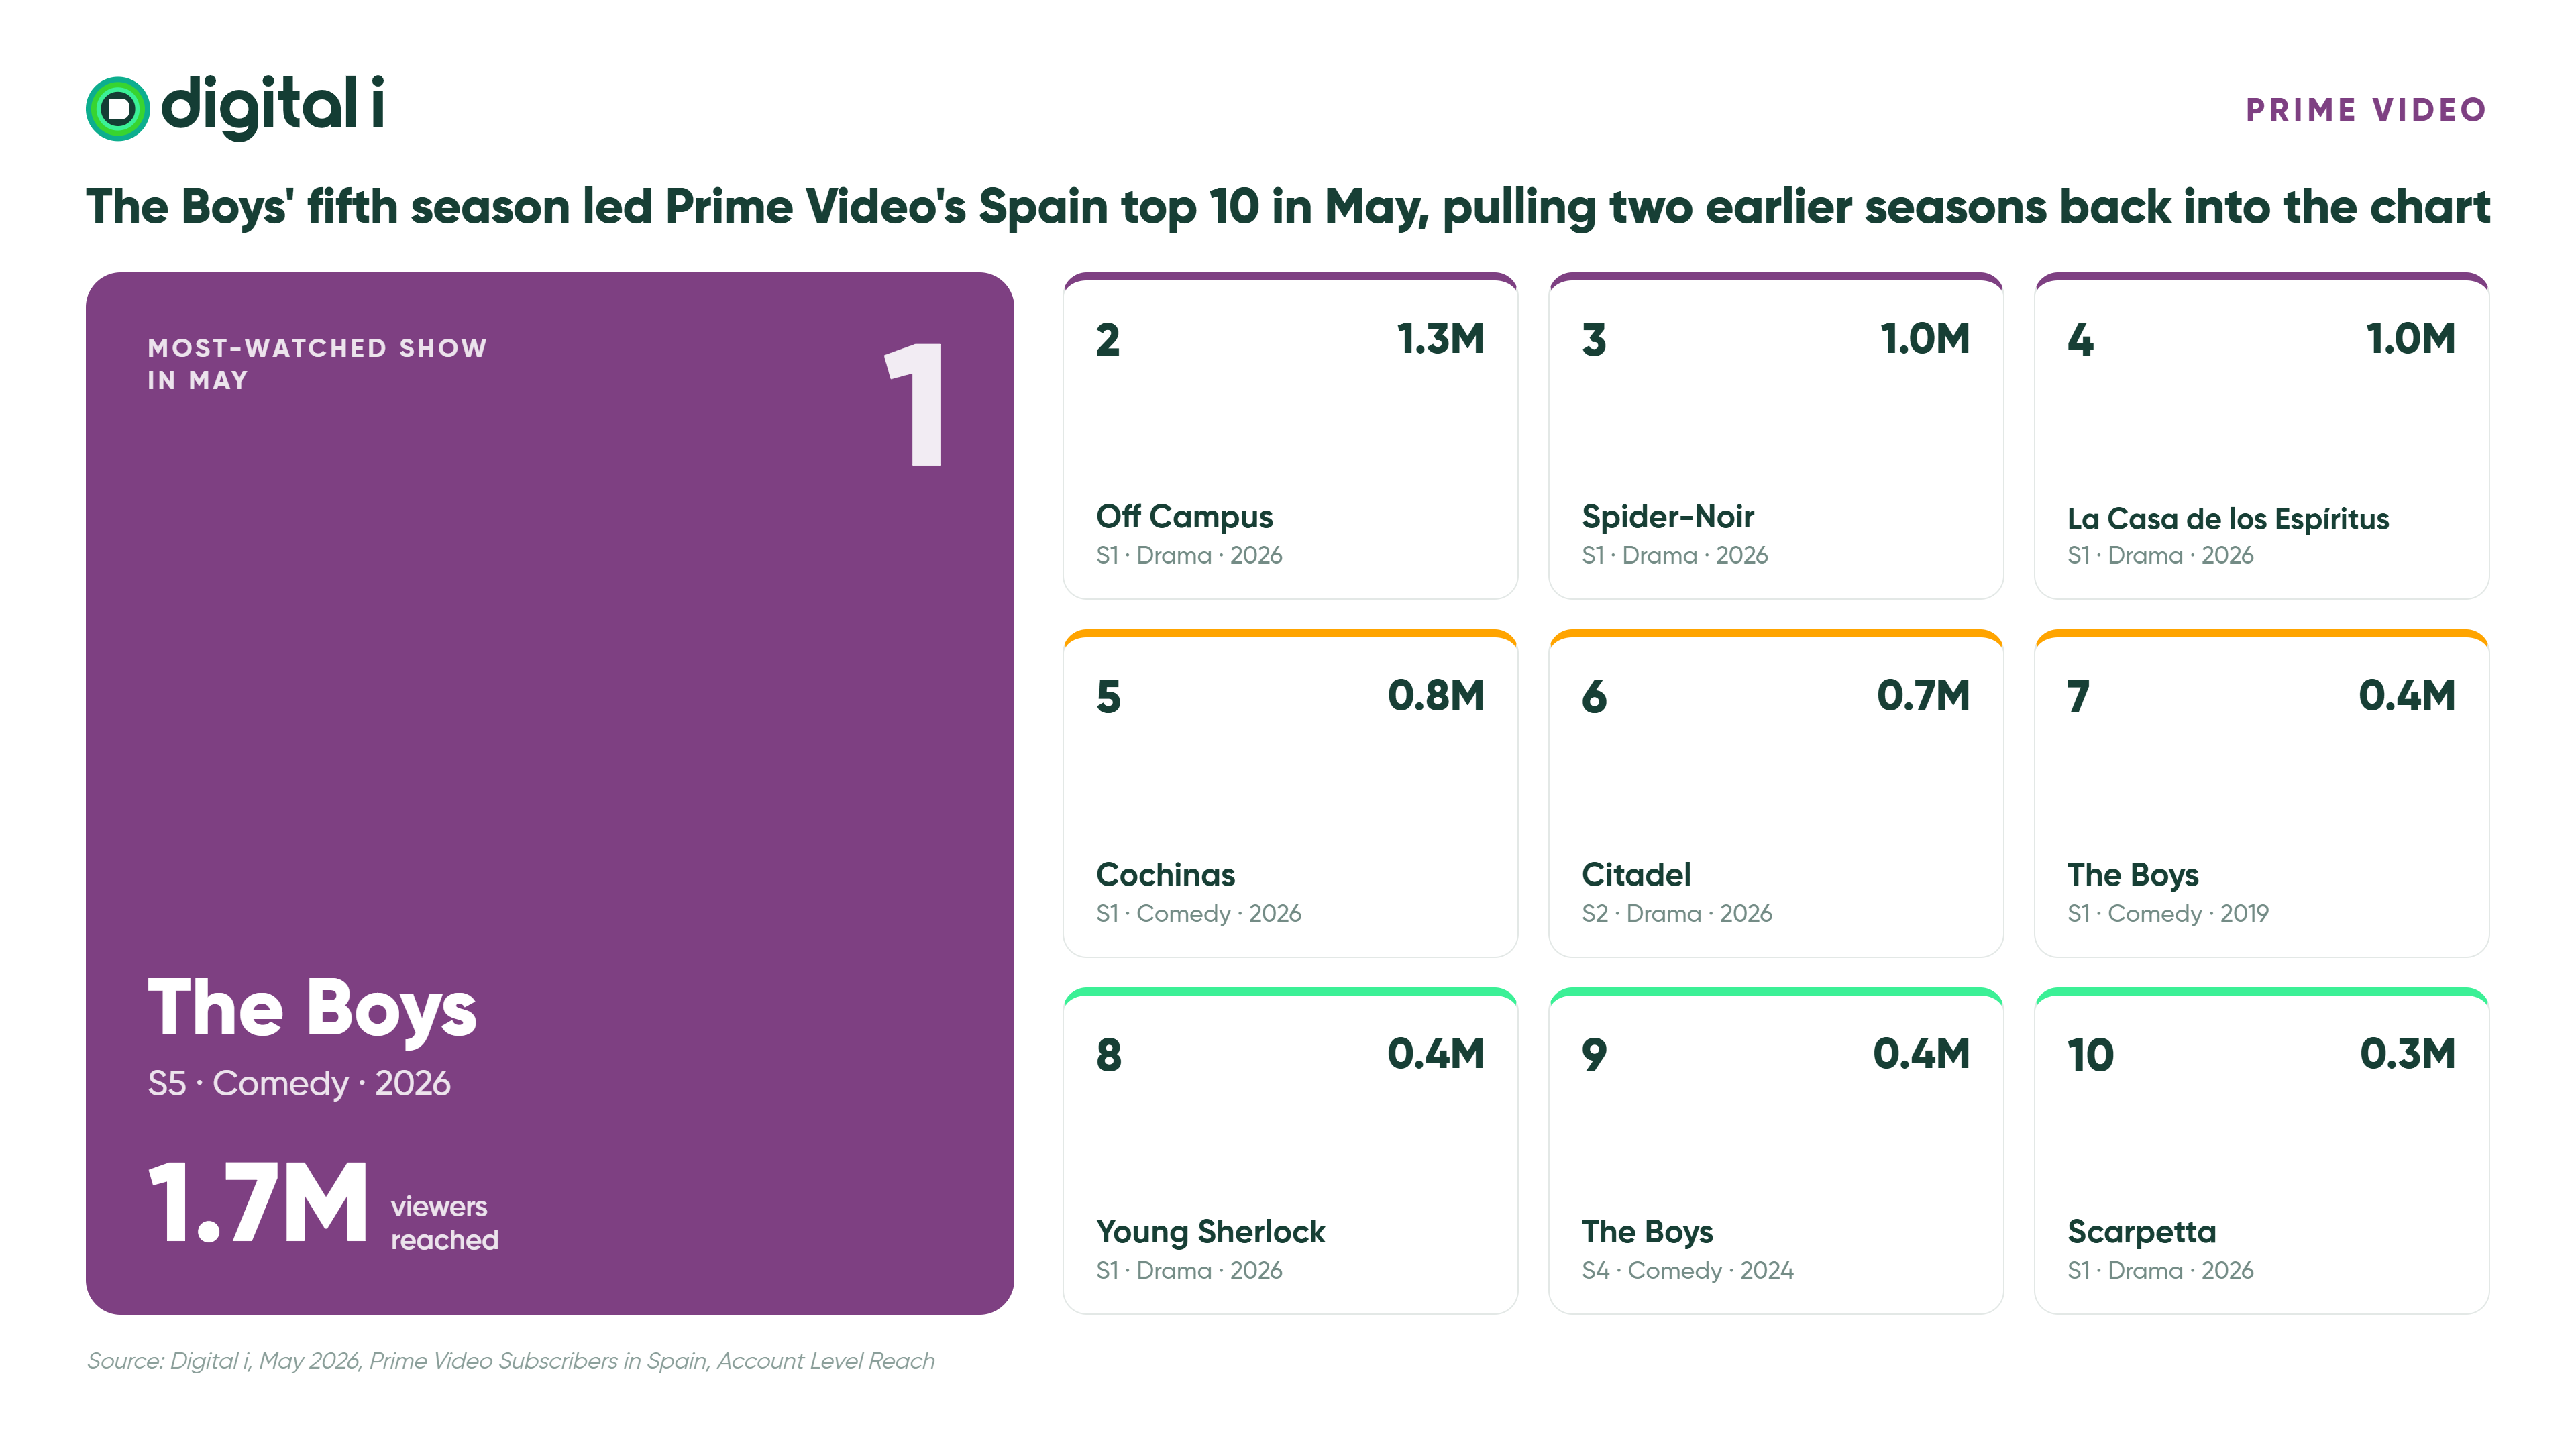Image resolution: width=2576 pixels, height=1449 pixels.
Task: Open the Off Campus rank 2 card
Action: coord(1290,436)
